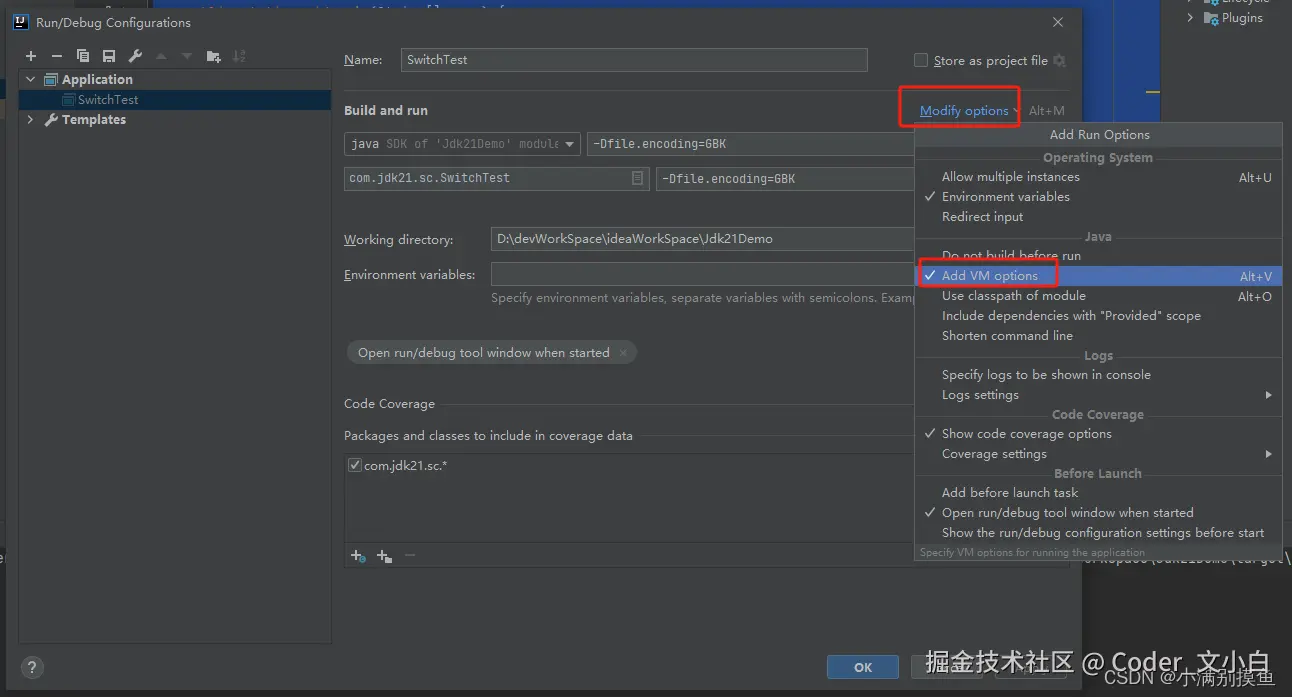Select Specify logs to be shown in console
Screen dimensions: 1292x697
coord(1098,375)
